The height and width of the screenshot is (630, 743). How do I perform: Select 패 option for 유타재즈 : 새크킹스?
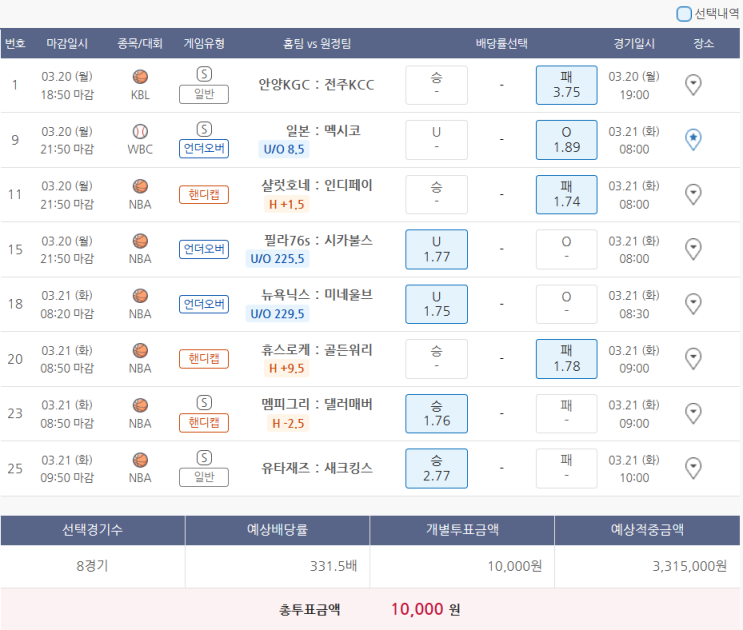(566, 468)
